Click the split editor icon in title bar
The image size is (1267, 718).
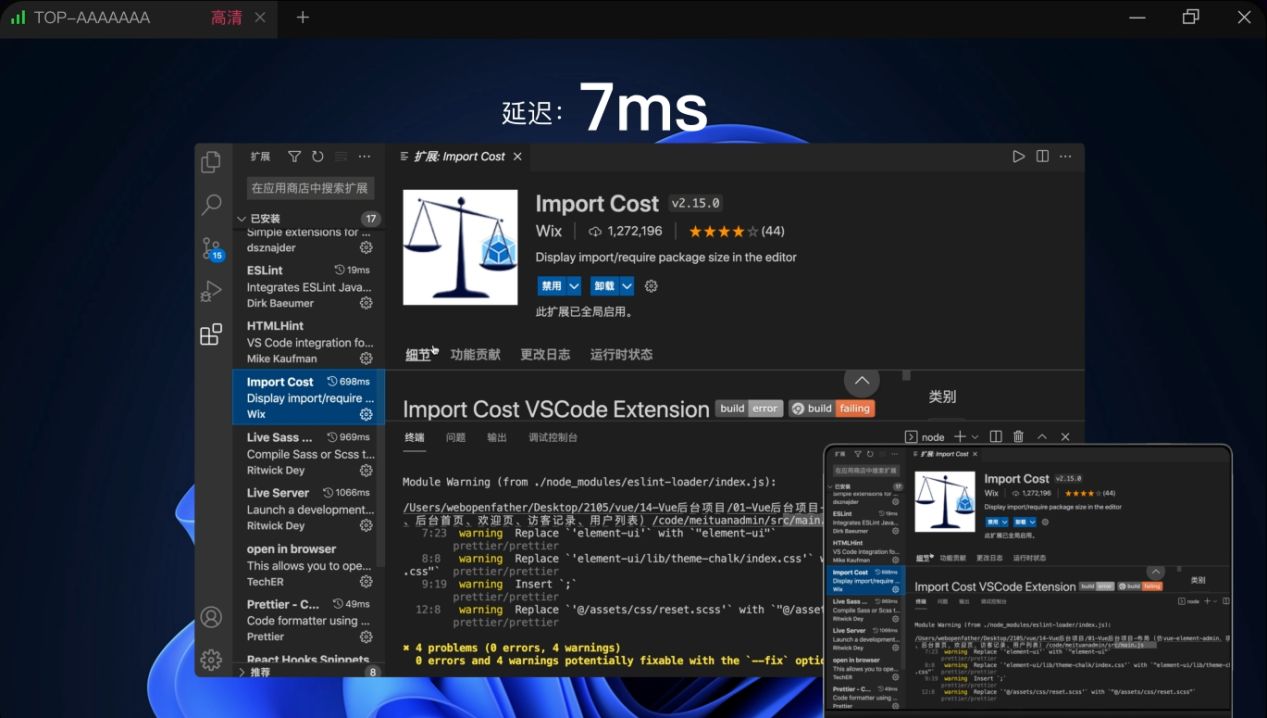pos(1042,157)
